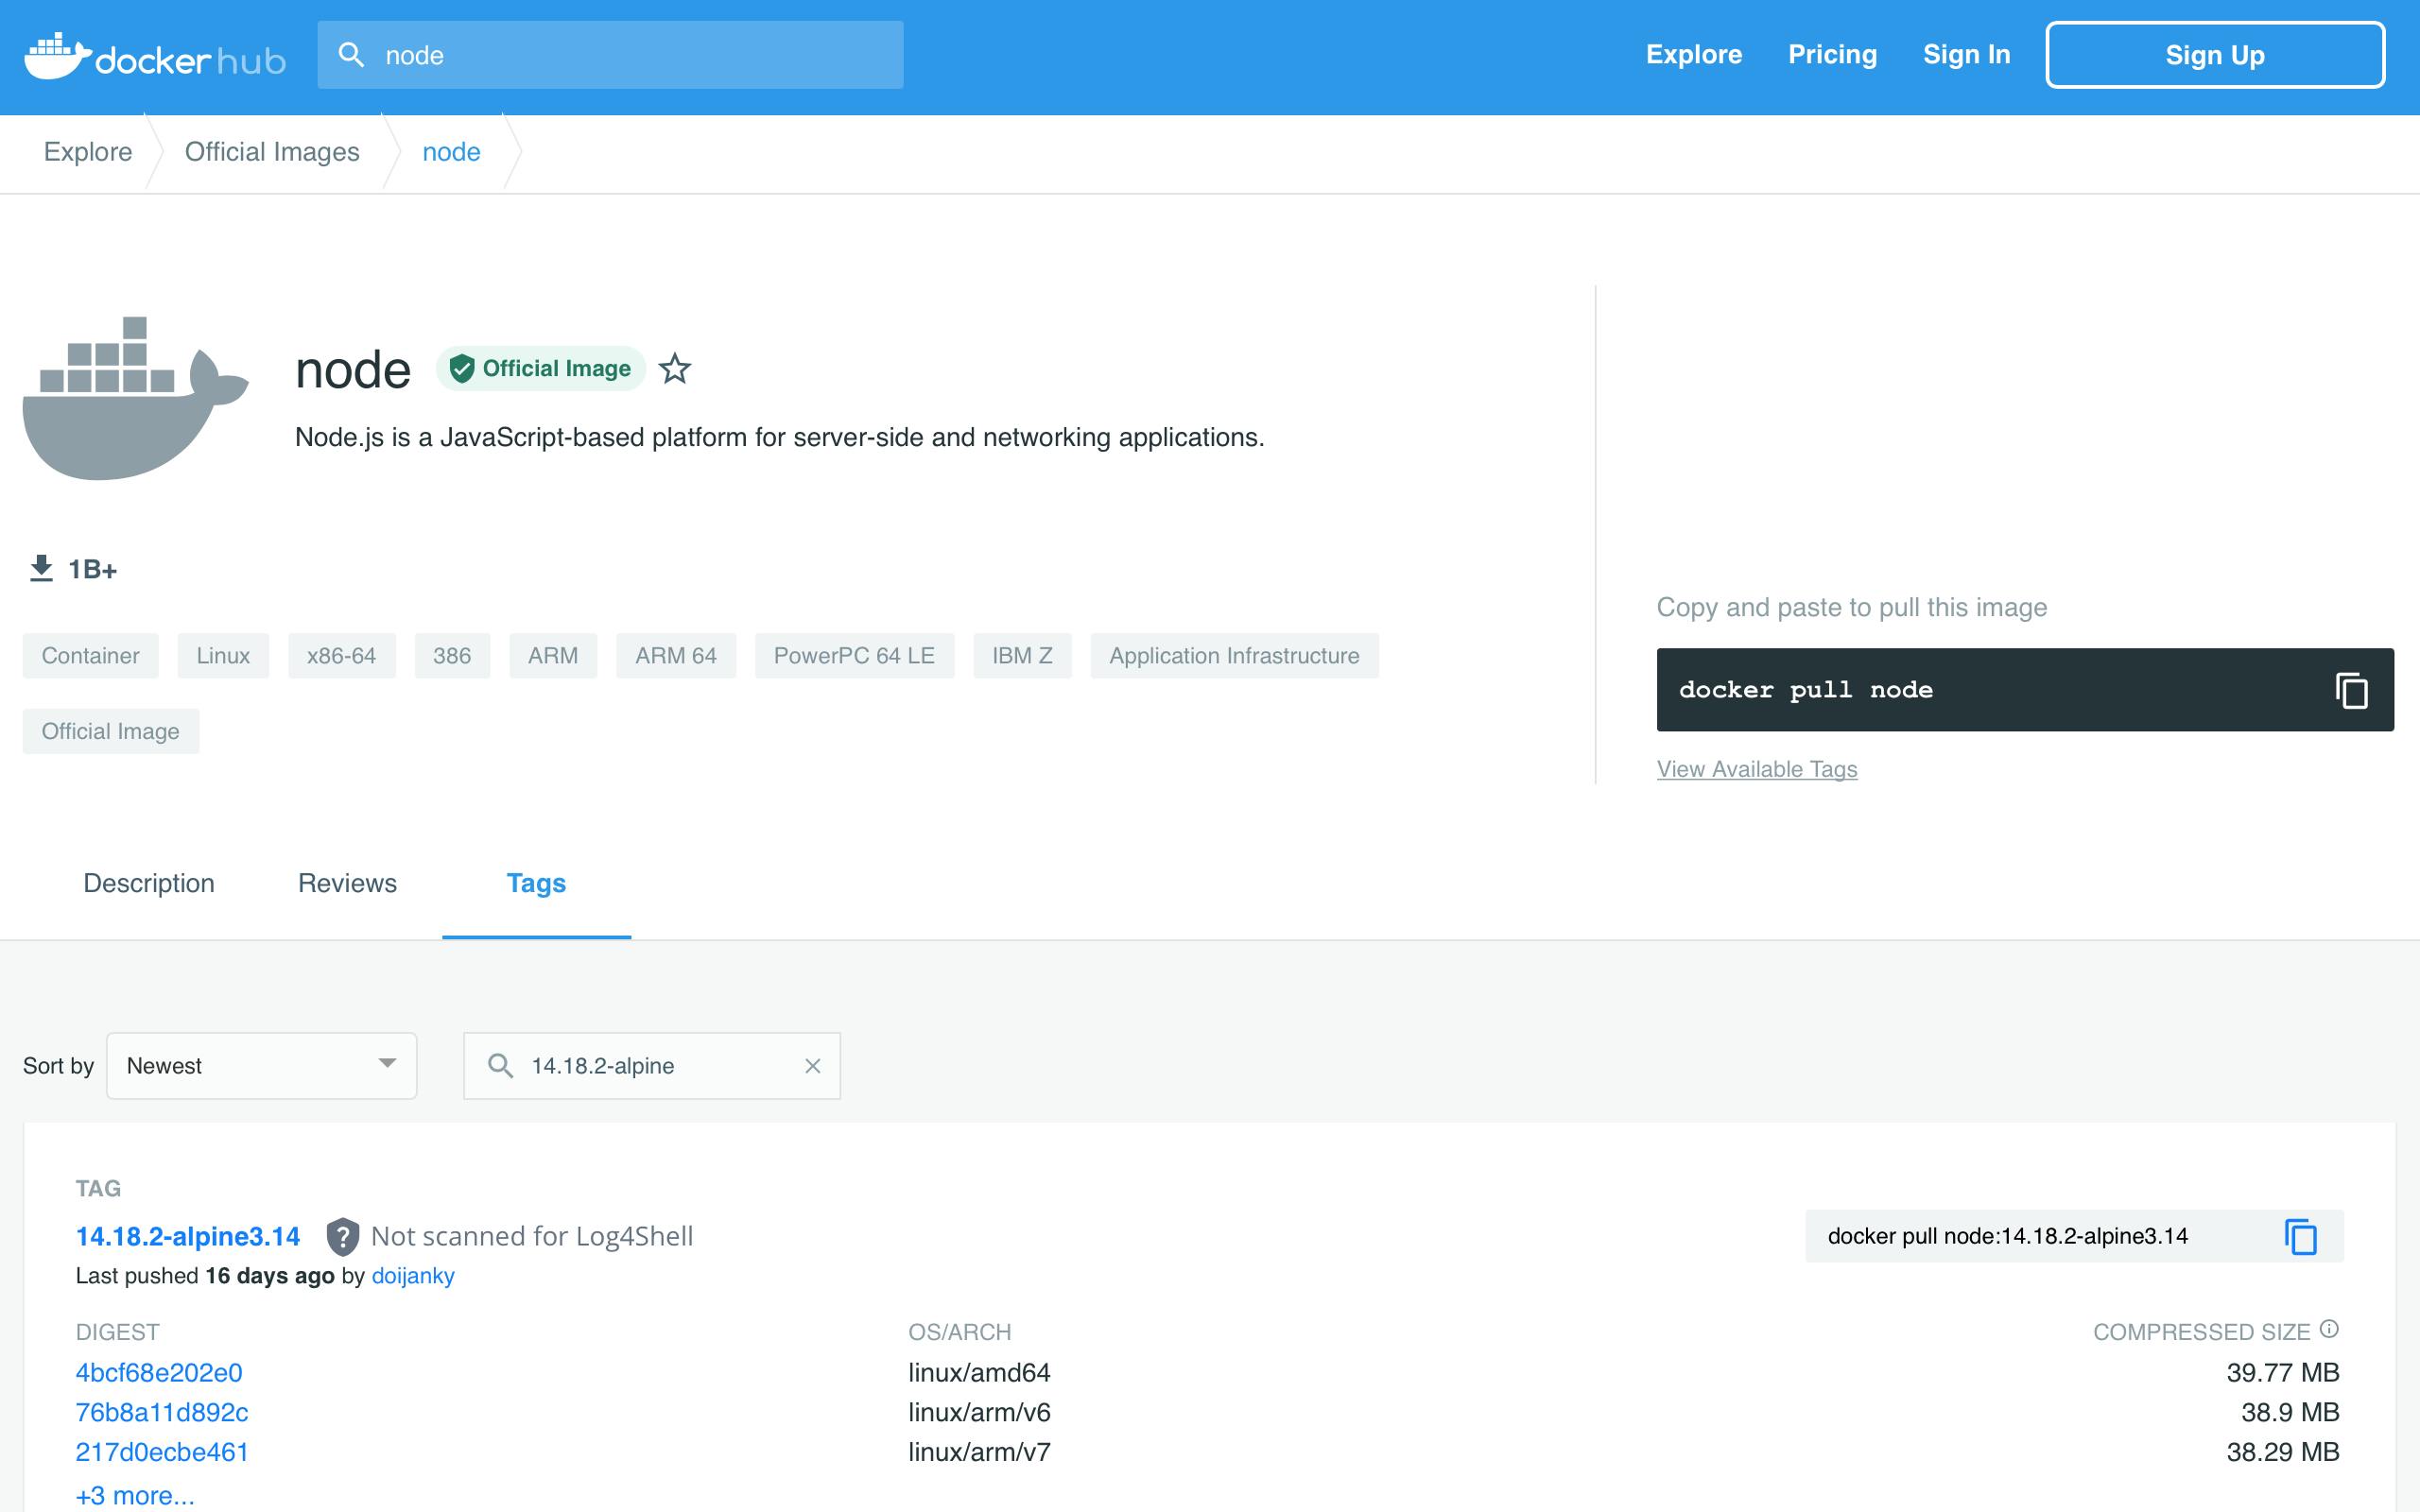Open the doijanky user profile link
Viewport: 2420px width, 1512px height.
[413, 1276]
